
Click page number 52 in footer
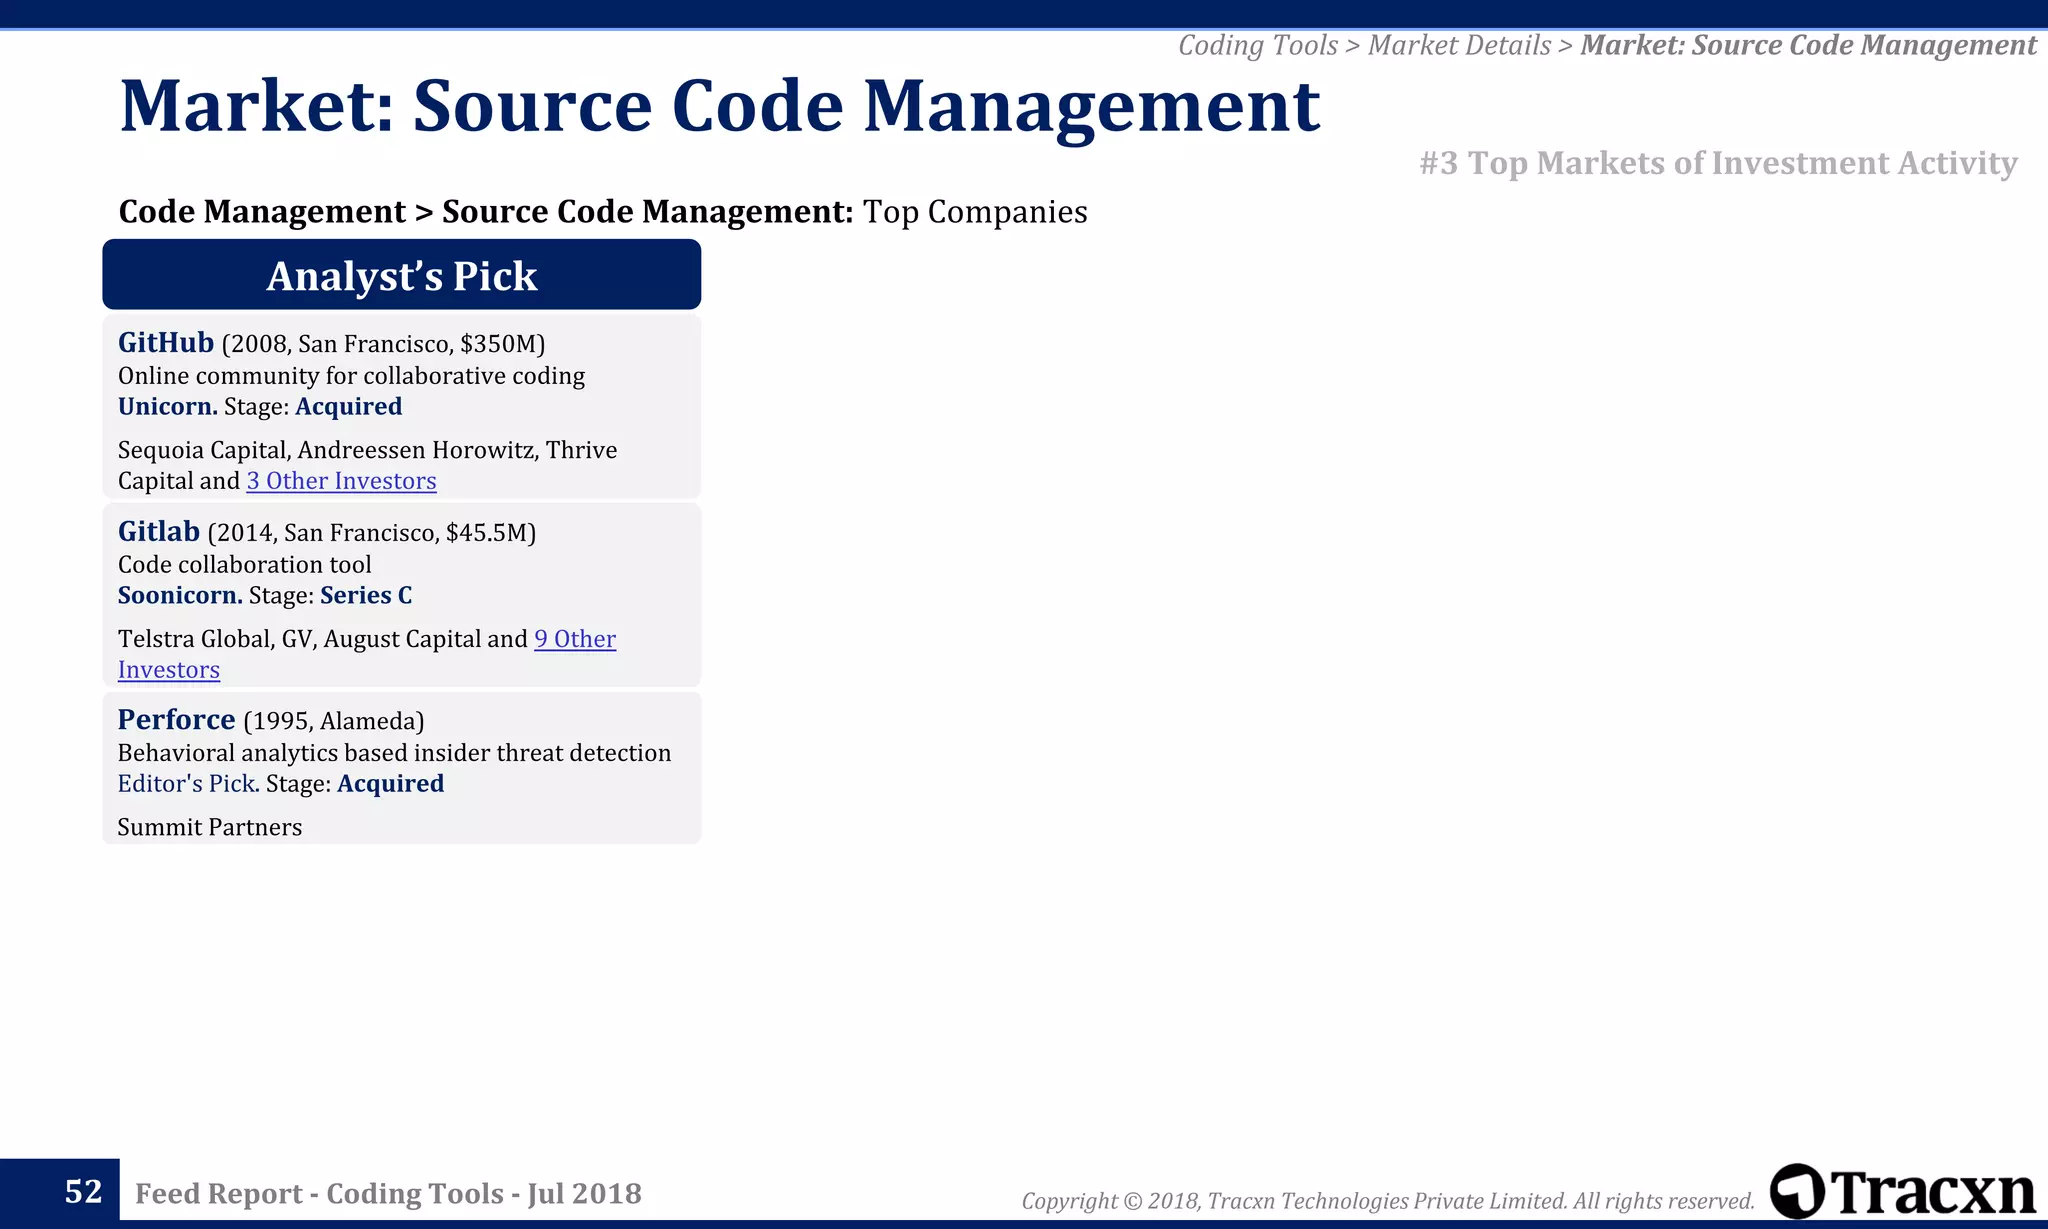tap(84, 1191)
